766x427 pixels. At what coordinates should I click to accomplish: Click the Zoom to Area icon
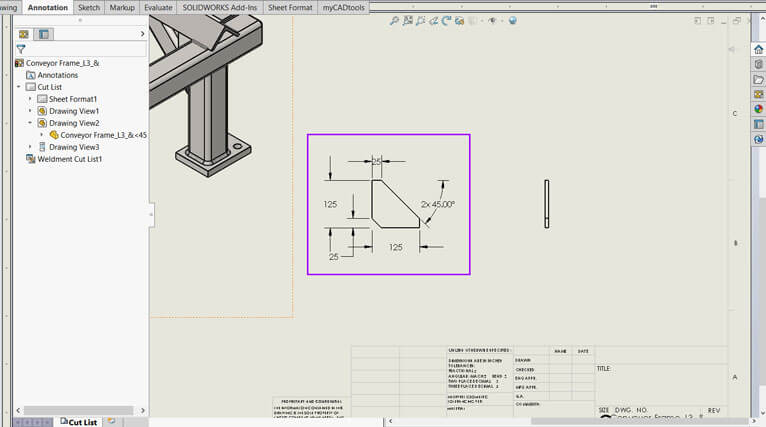[407, 21]
